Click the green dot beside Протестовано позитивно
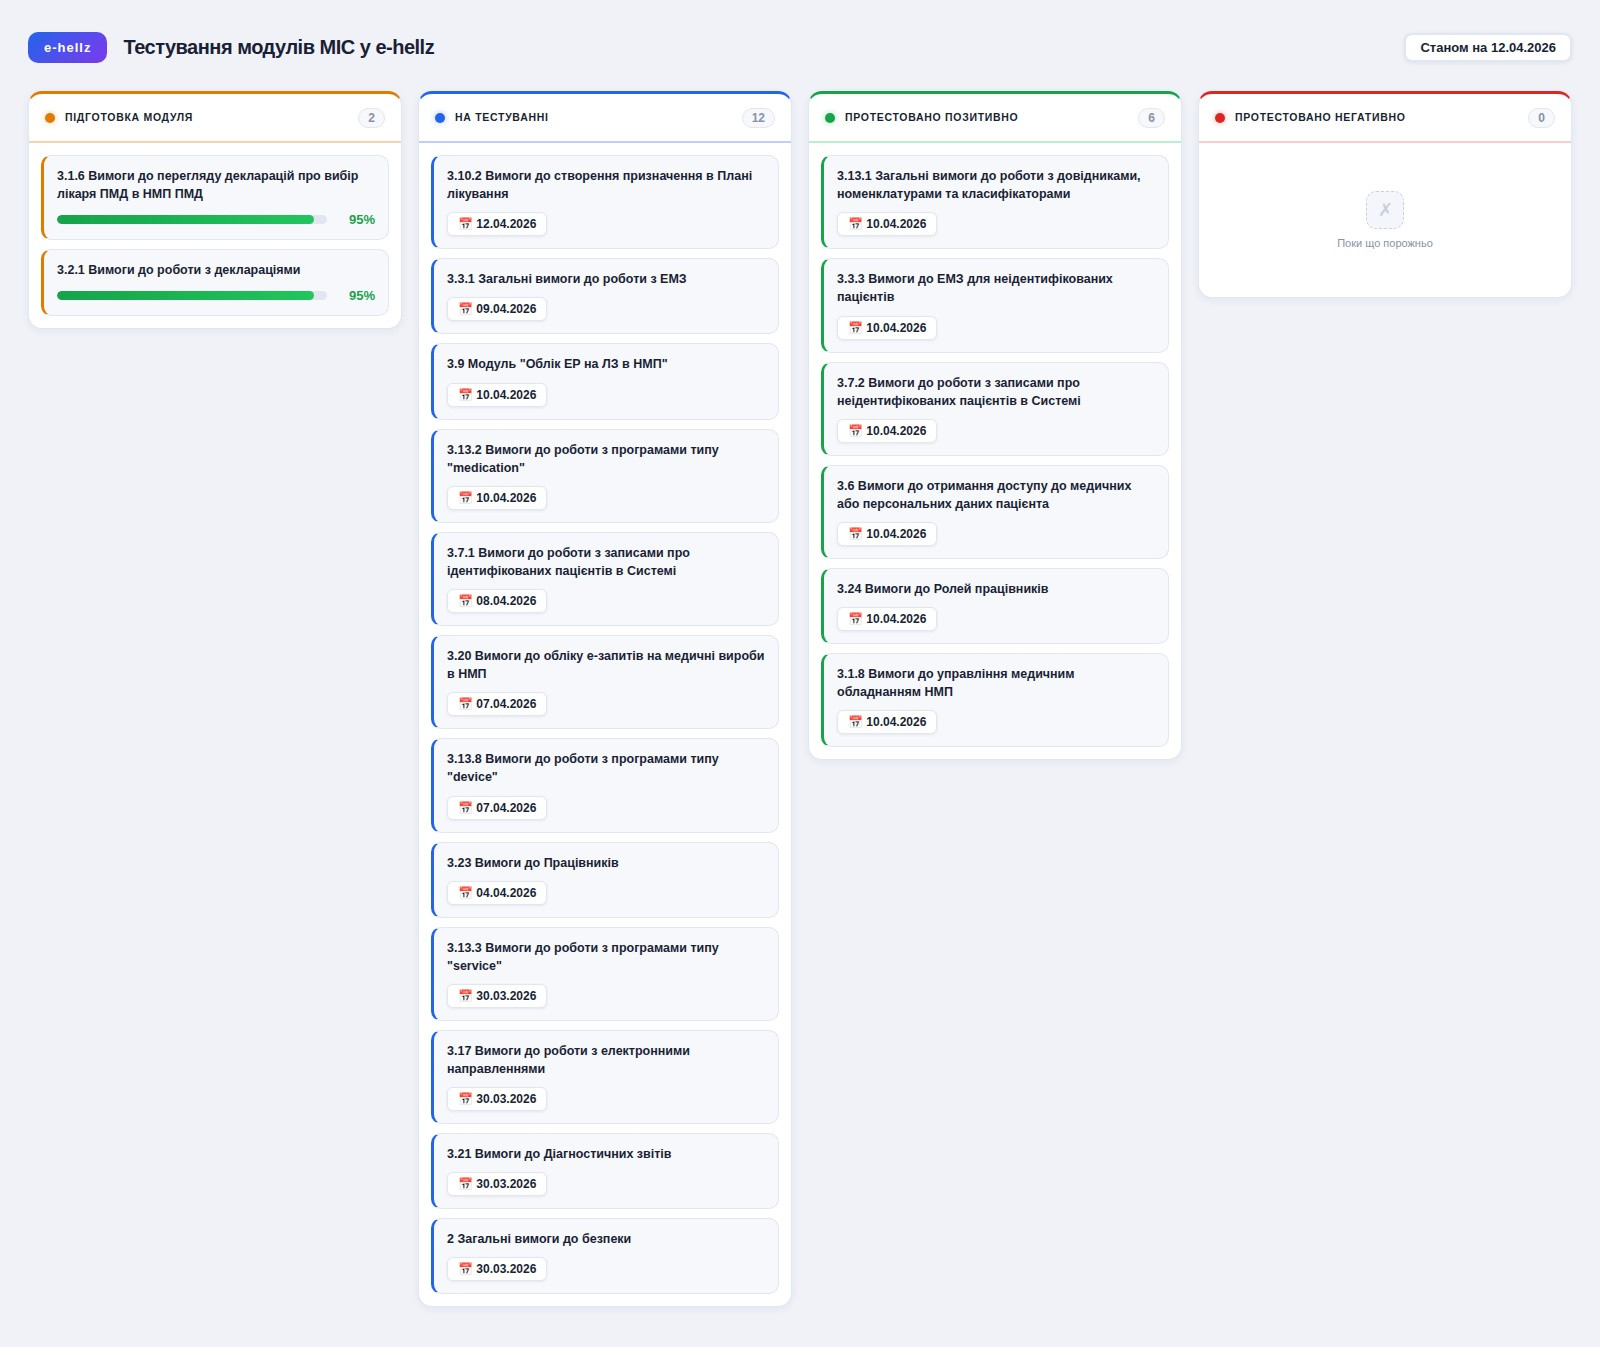 click(x=830, y=118)
